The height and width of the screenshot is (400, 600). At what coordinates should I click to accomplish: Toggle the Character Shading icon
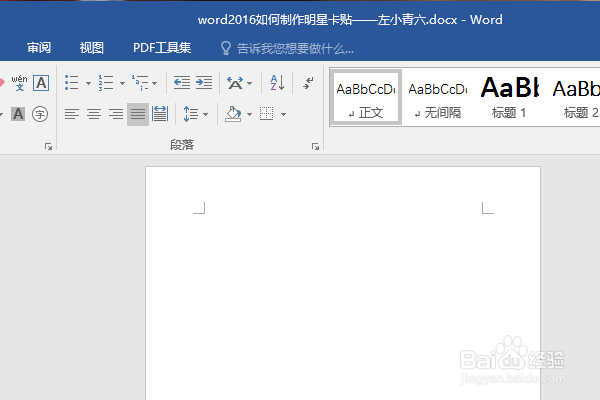pos(18,114)
